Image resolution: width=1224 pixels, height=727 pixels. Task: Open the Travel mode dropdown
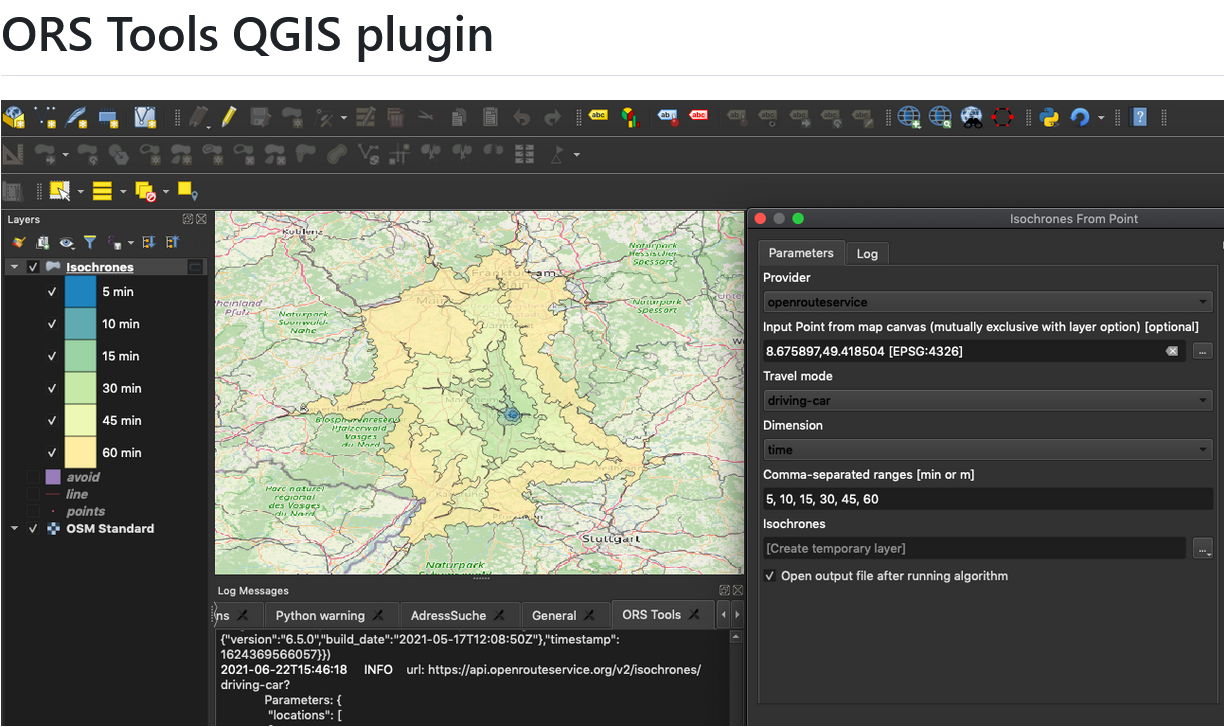tap(987, 400)
